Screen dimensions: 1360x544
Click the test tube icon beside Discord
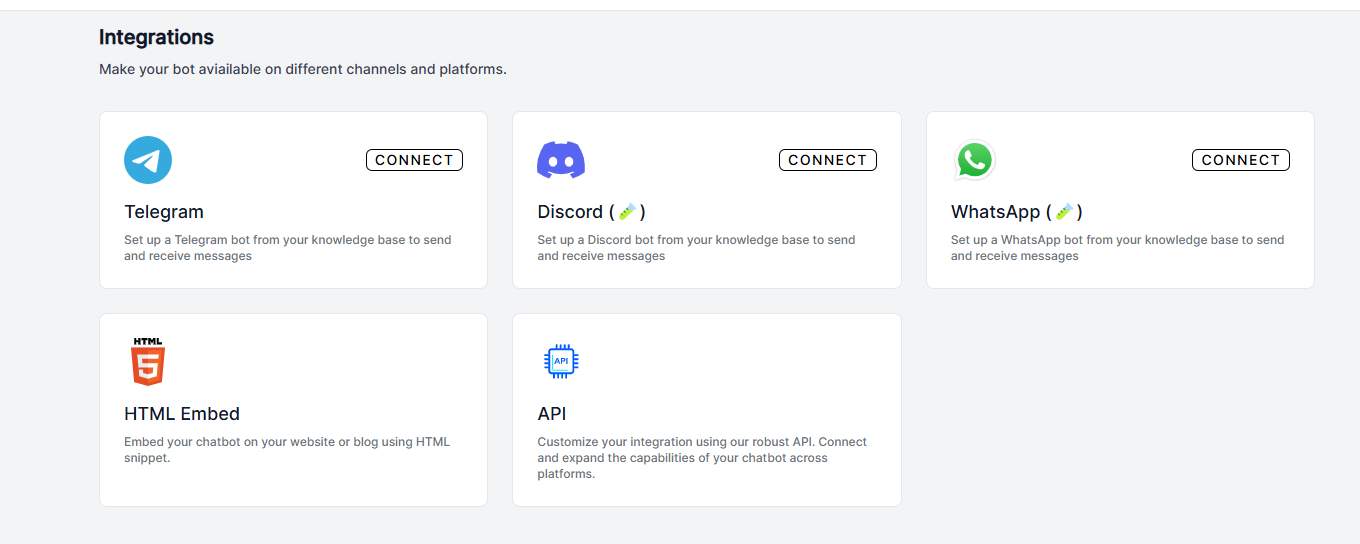627,212
